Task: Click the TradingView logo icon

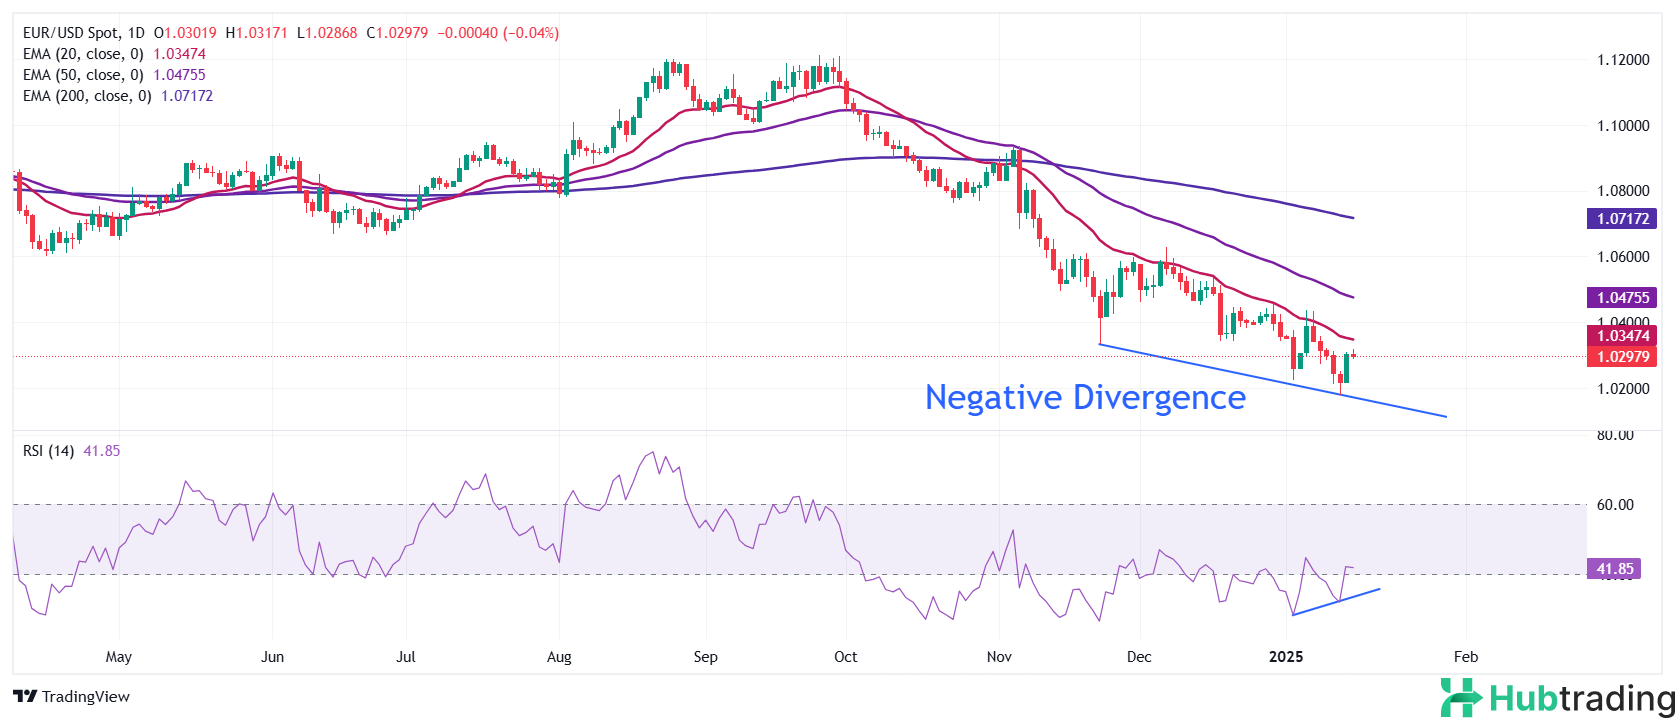Action: click(25, 697)
